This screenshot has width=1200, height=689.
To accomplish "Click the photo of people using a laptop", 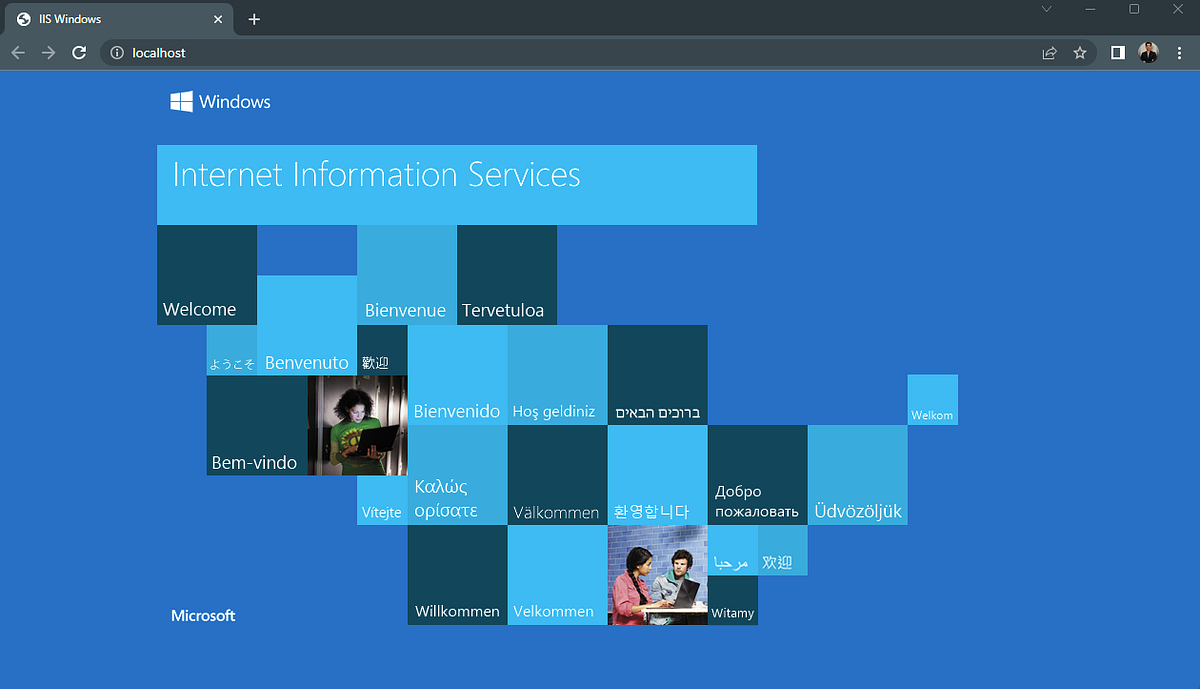I will pyautogui.click(x=657, y=575).
